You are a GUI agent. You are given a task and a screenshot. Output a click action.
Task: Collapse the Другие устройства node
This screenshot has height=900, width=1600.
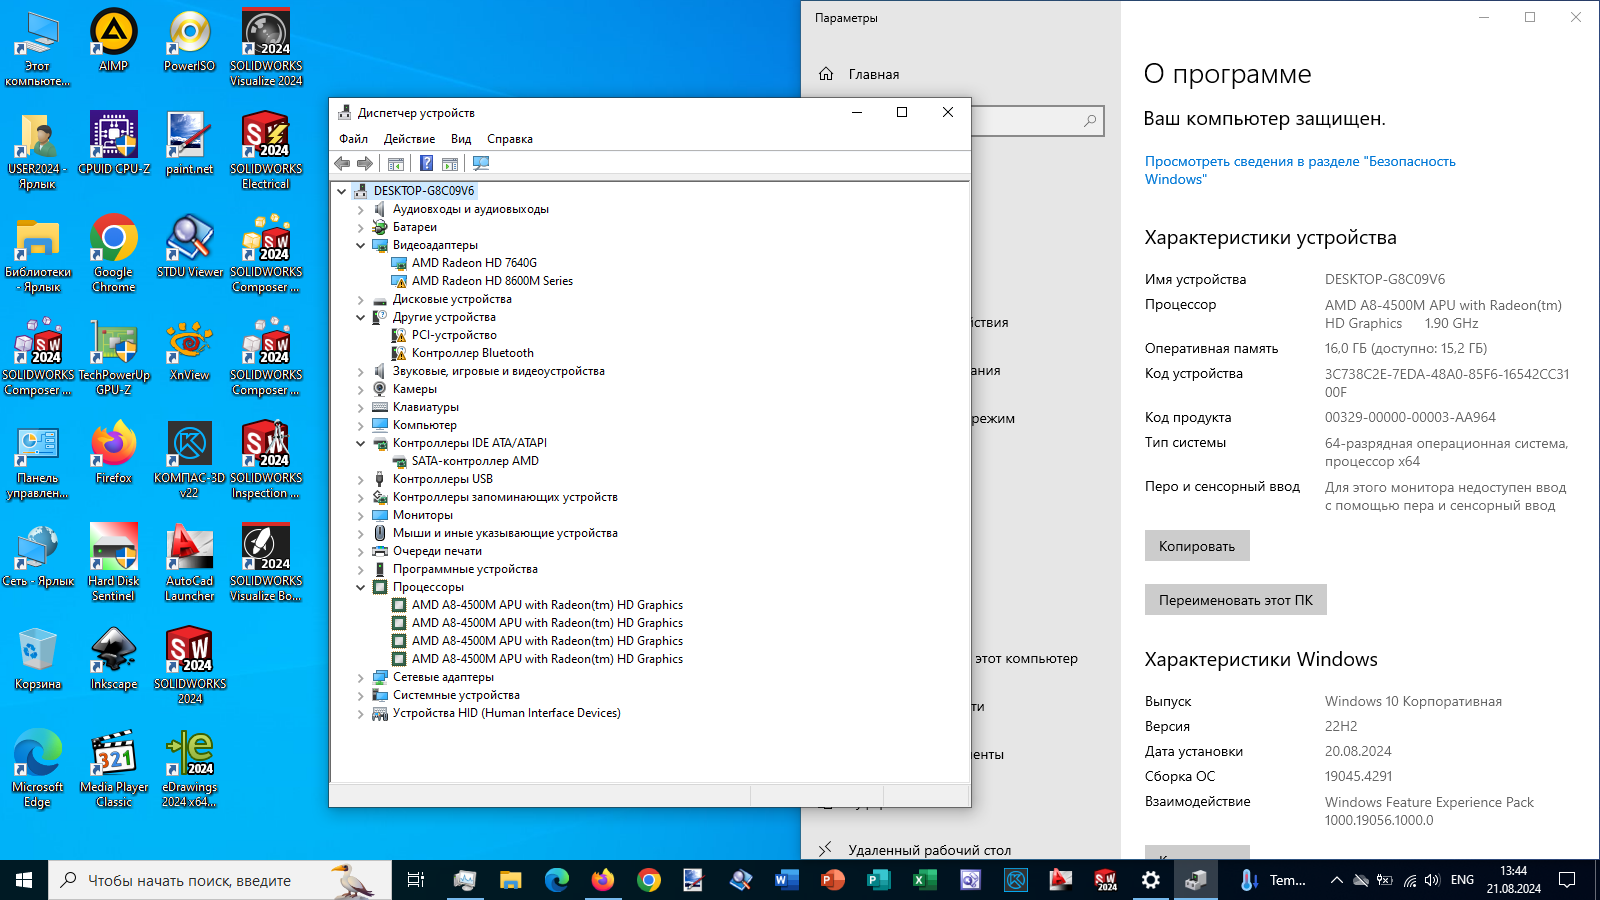pos(361,317)
